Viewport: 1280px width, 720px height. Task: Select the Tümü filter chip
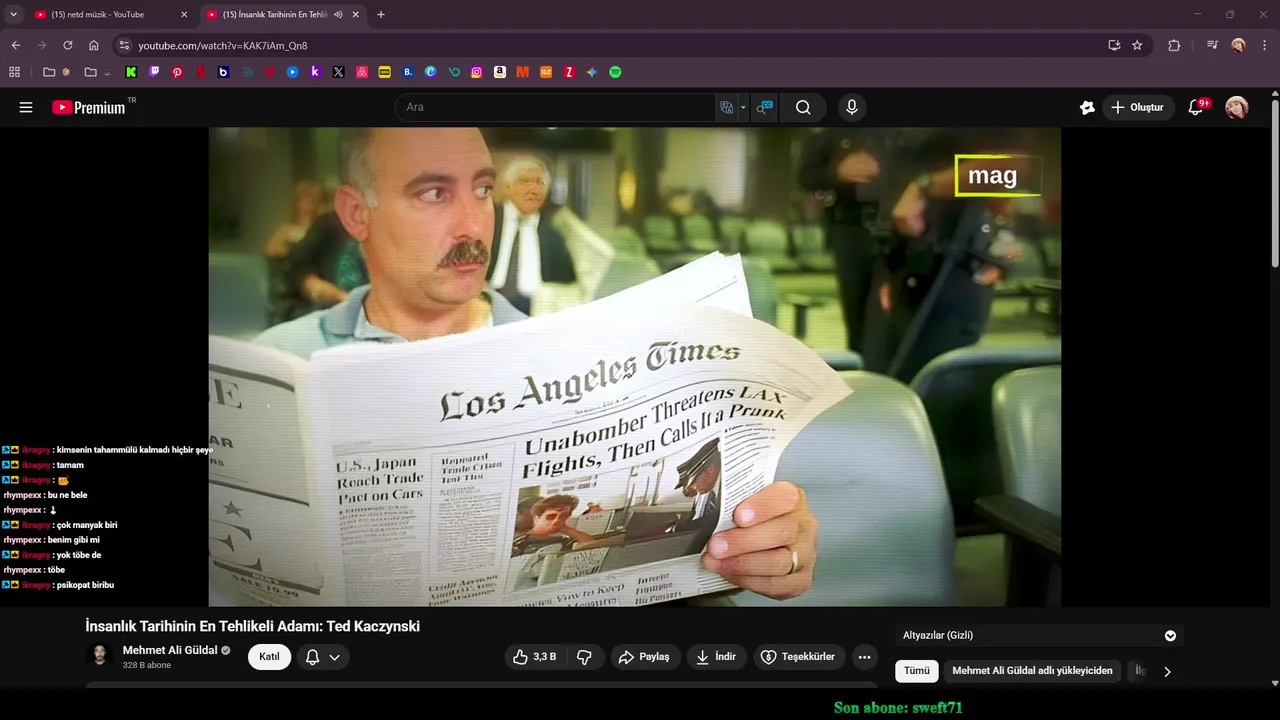[917, 671]
